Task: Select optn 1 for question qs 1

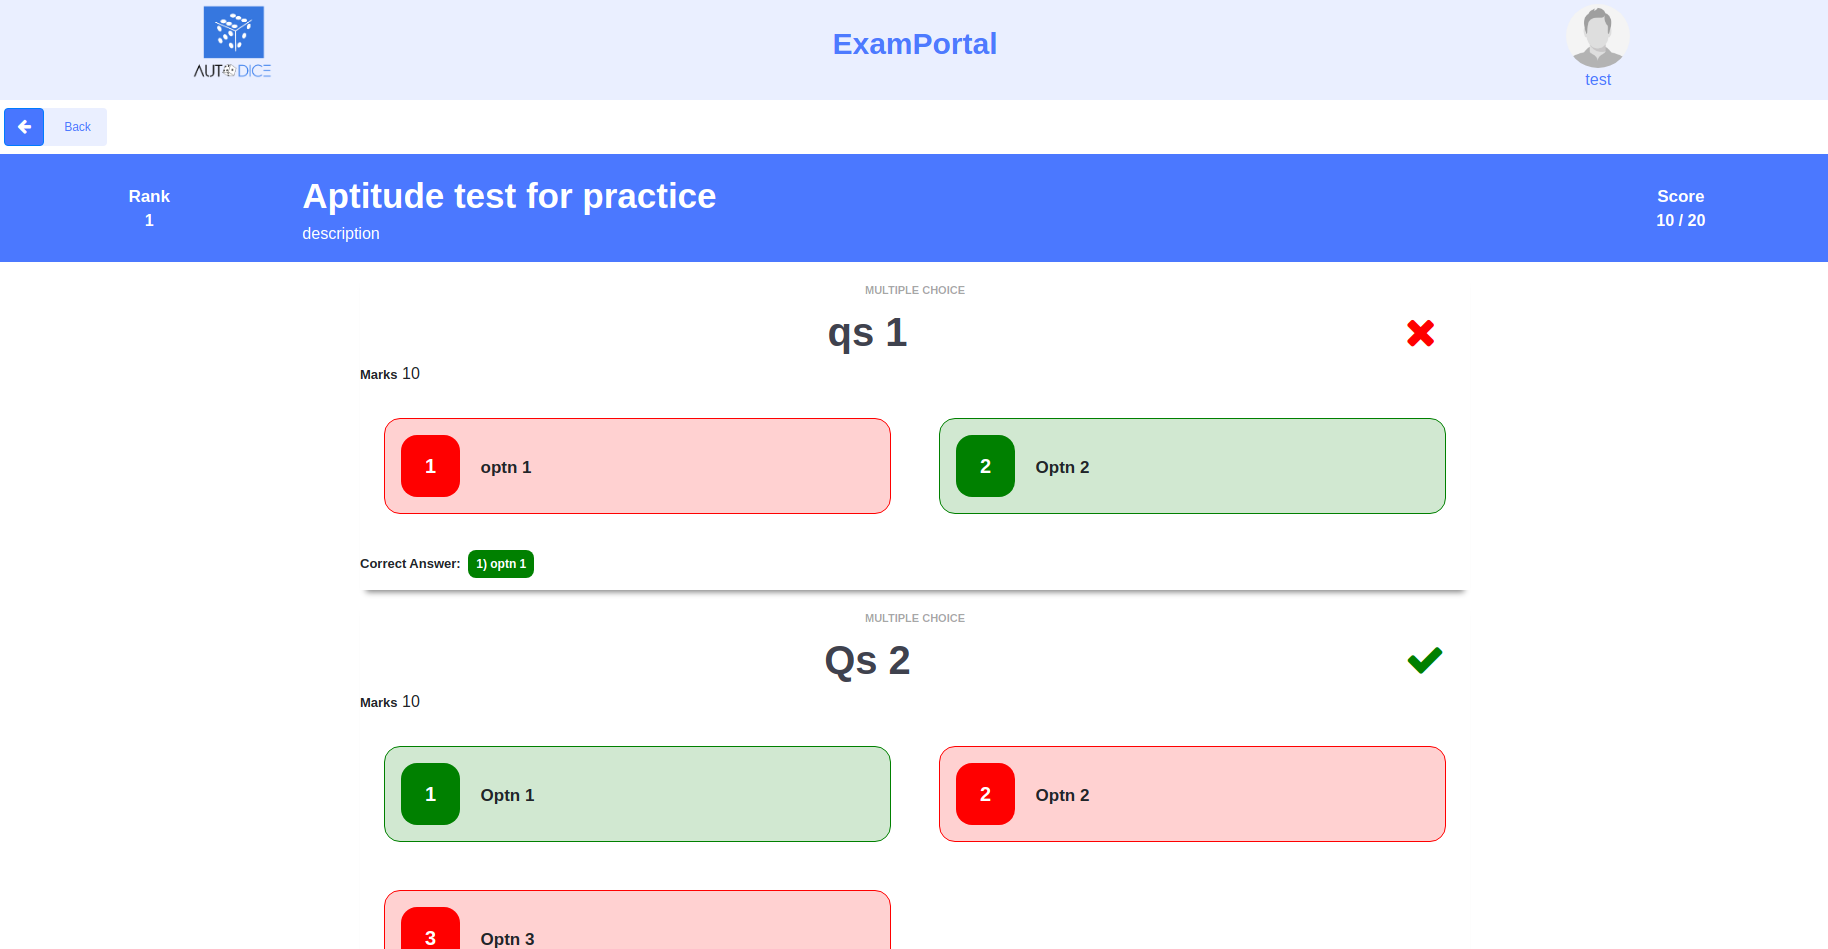Action: [x=637, y=466]
